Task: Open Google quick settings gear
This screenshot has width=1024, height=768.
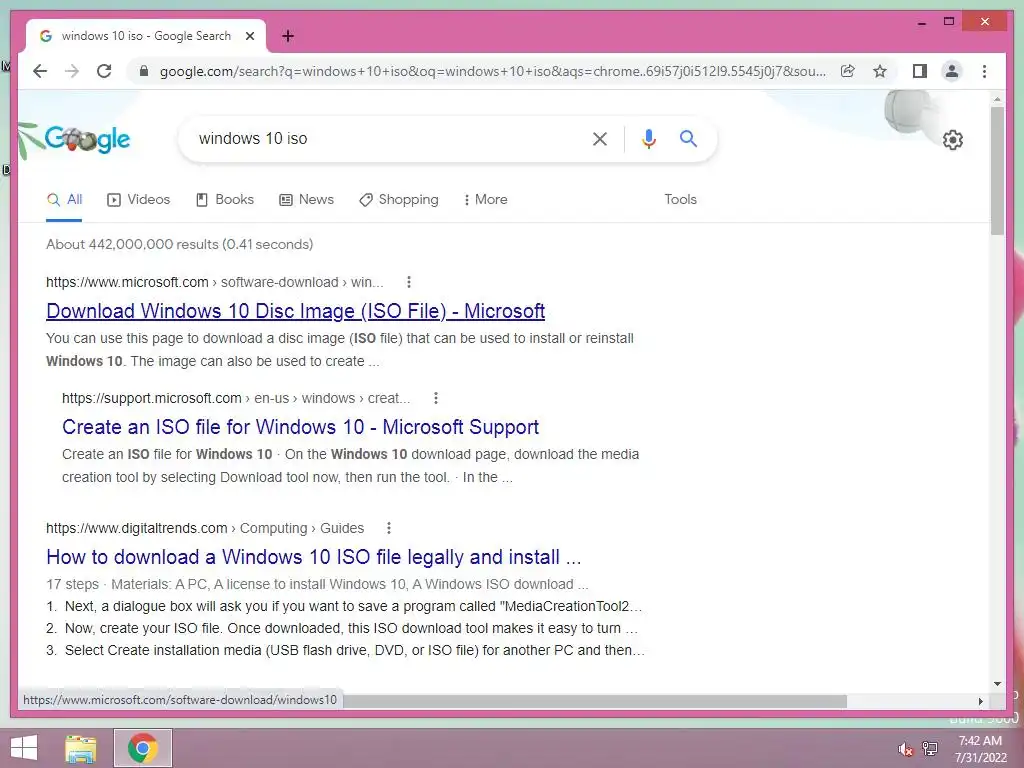Action: click(952, 140)
